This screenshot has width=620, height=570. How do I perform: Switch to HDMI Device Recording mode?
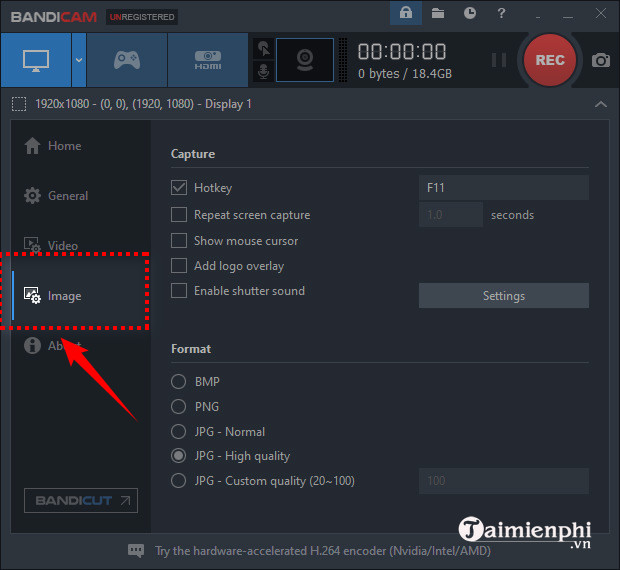pos(208,60)
